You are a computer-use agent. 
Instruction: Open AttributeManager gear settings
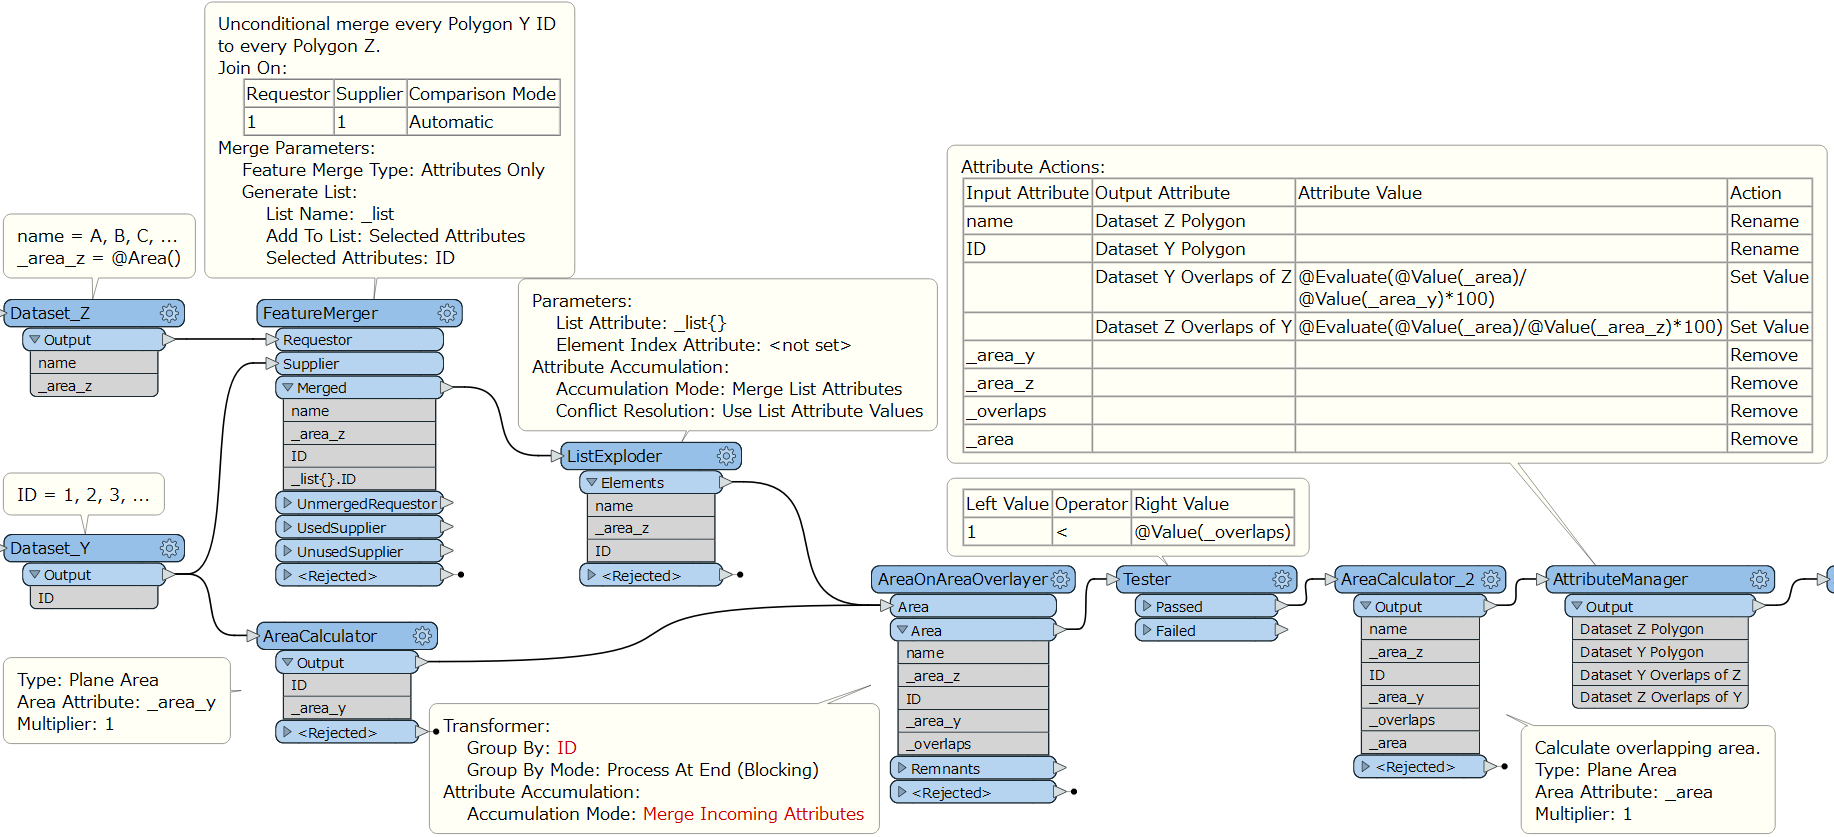point(1760,579)
